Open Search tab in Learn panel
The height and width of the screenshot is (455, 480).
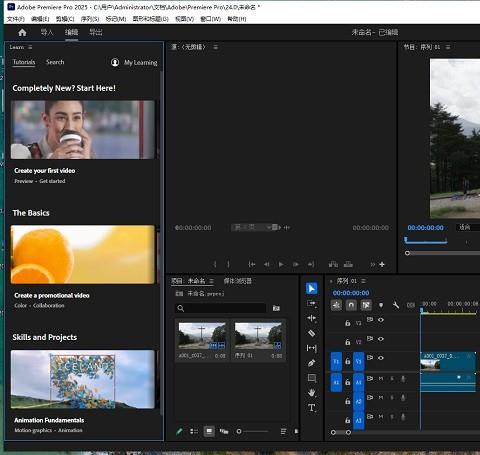coord(55,62)
